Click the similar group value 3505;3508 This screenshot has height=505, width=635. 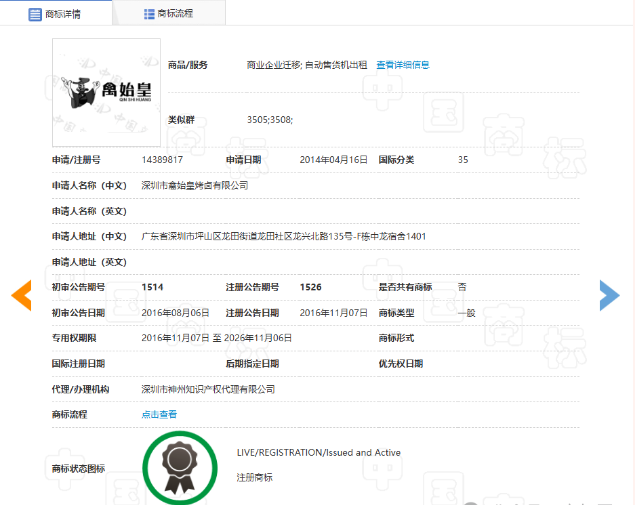click(269, 120)
